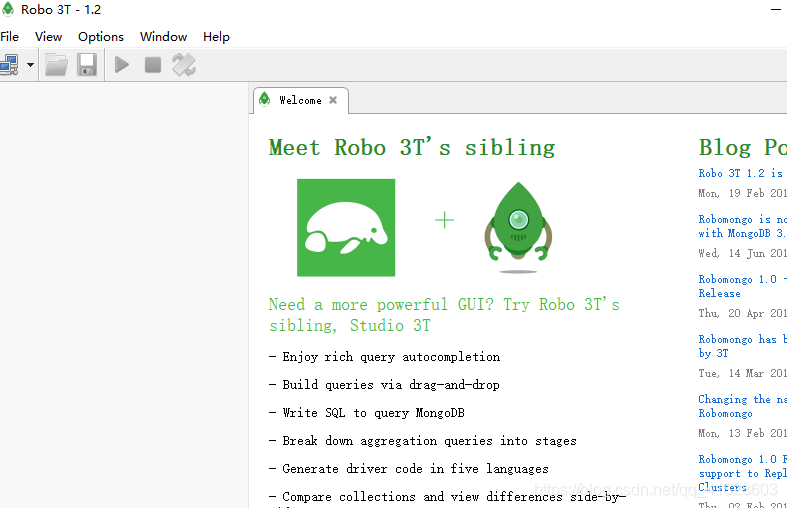Click the Thu, 20 Apr date text
This screenshot has height=508, width=787.
point(742,313)
